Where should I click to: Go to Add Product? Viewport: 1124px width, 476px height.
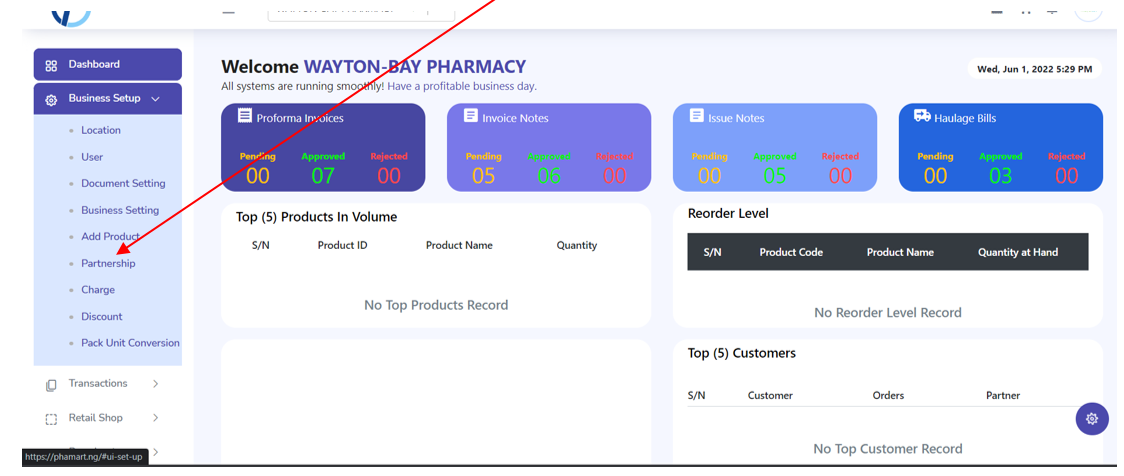110,237
